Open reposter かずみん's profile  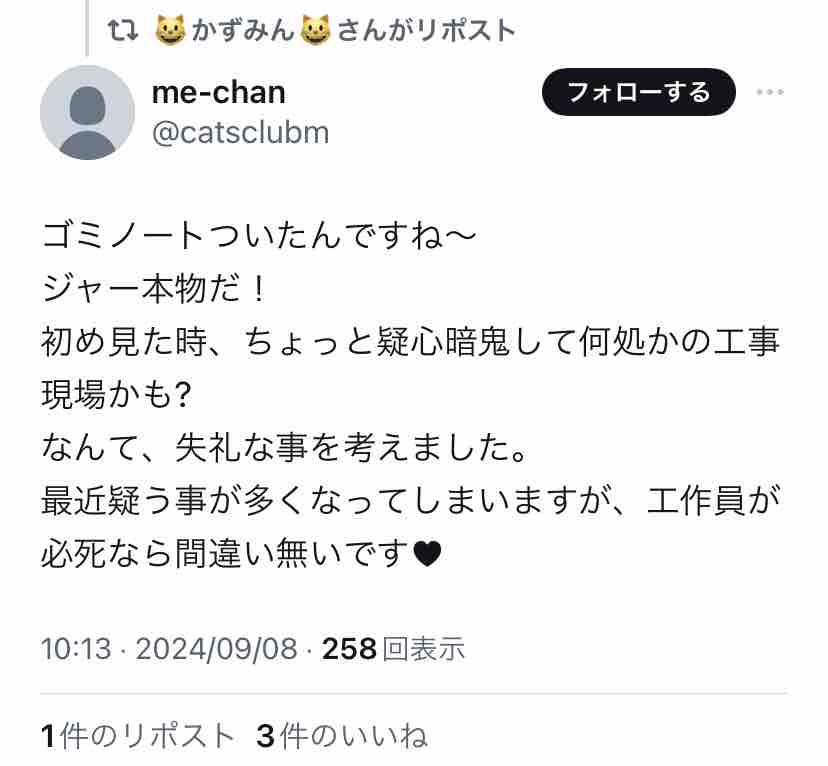pyautogui.click(x=244, y=30)
